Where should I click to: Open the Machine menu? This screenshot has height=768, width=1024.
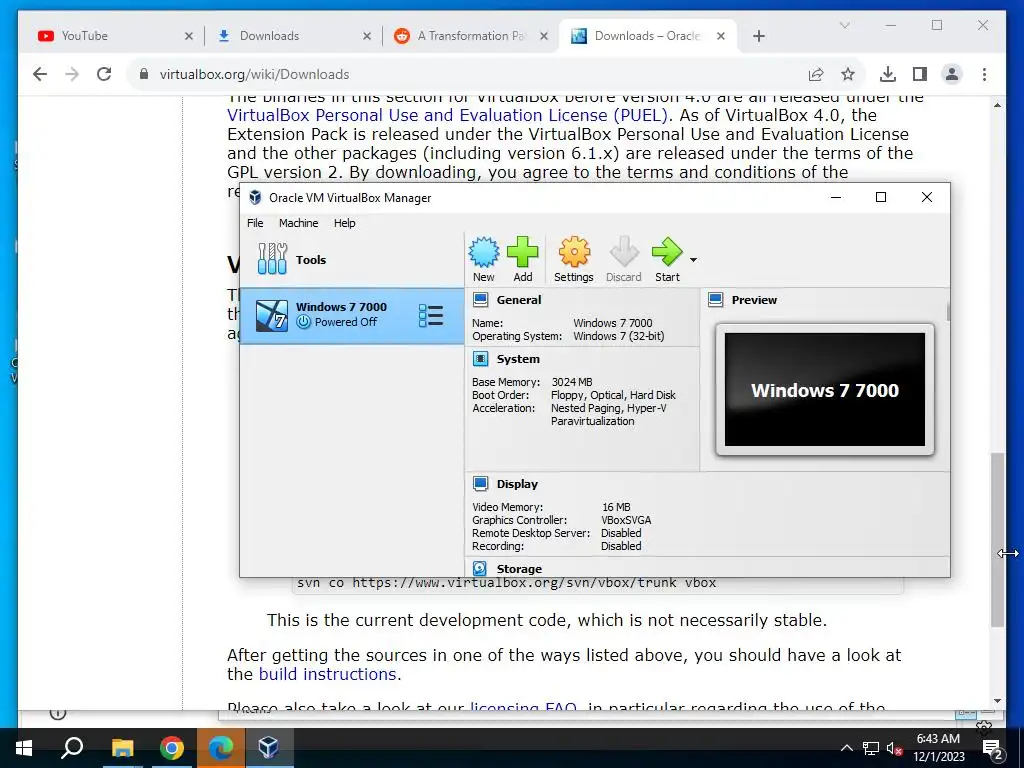pos(298,223)
